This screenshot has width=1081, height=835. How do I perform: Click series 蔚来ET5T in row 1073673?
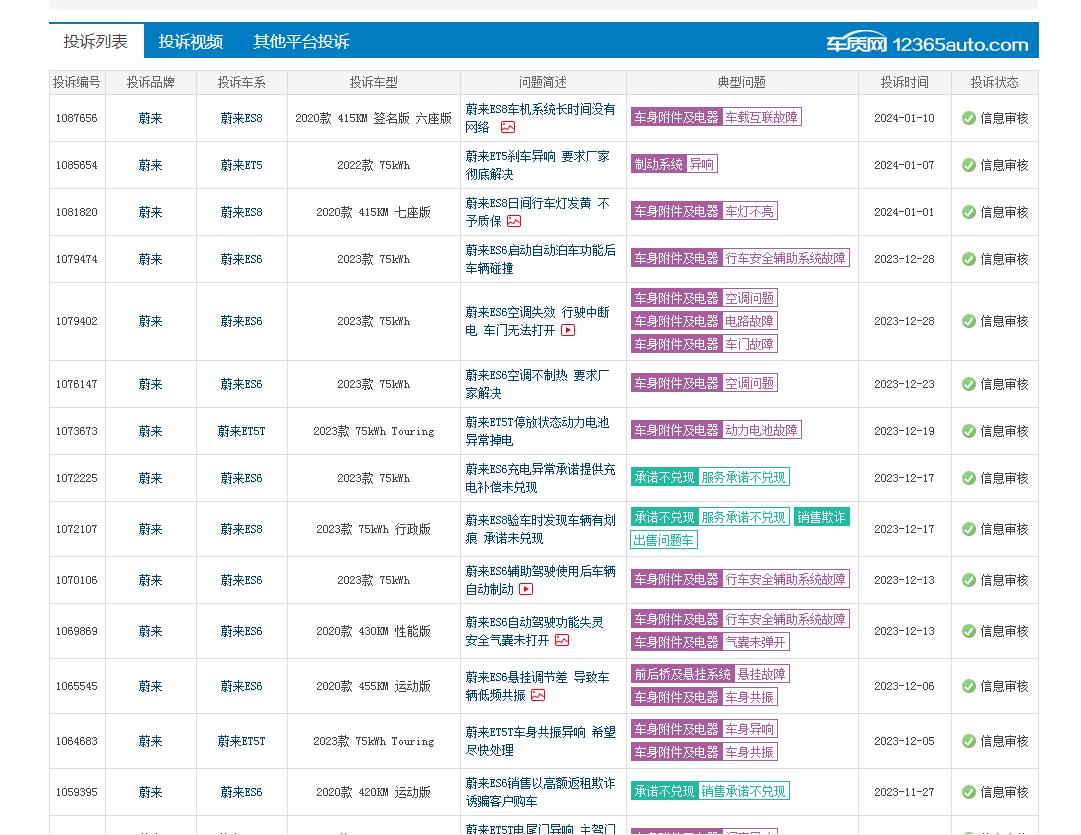point(241,431)
